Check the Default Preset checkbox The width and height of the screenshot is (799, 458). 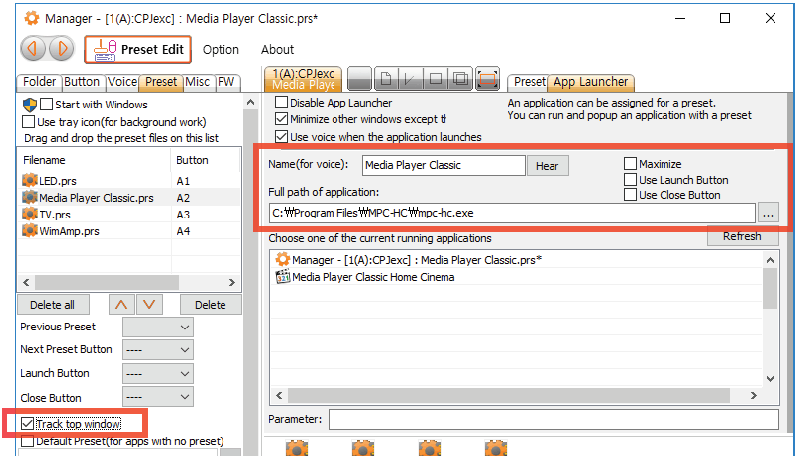(28, 441)
